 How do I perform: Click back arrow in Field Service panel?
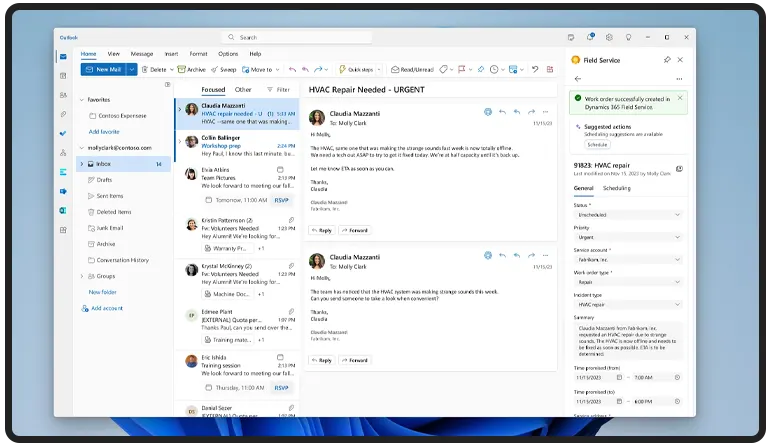[x=577, y=78]
